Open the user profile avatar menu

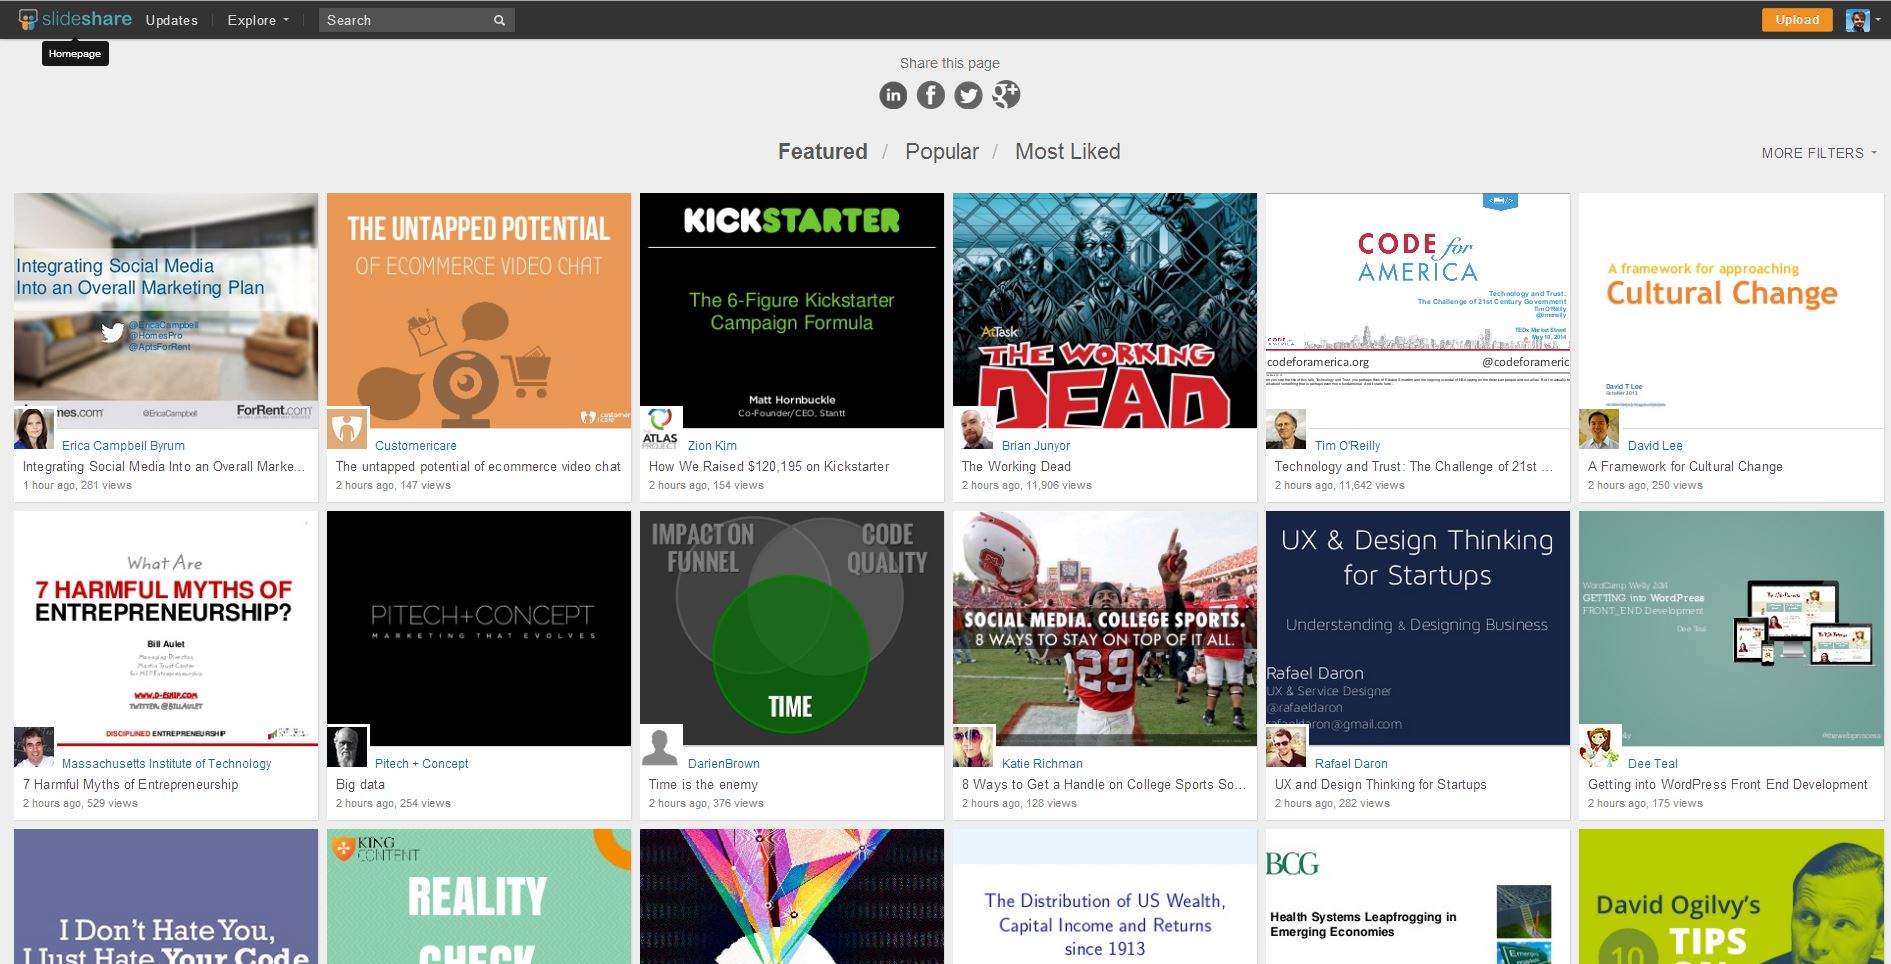[1863, 20]
